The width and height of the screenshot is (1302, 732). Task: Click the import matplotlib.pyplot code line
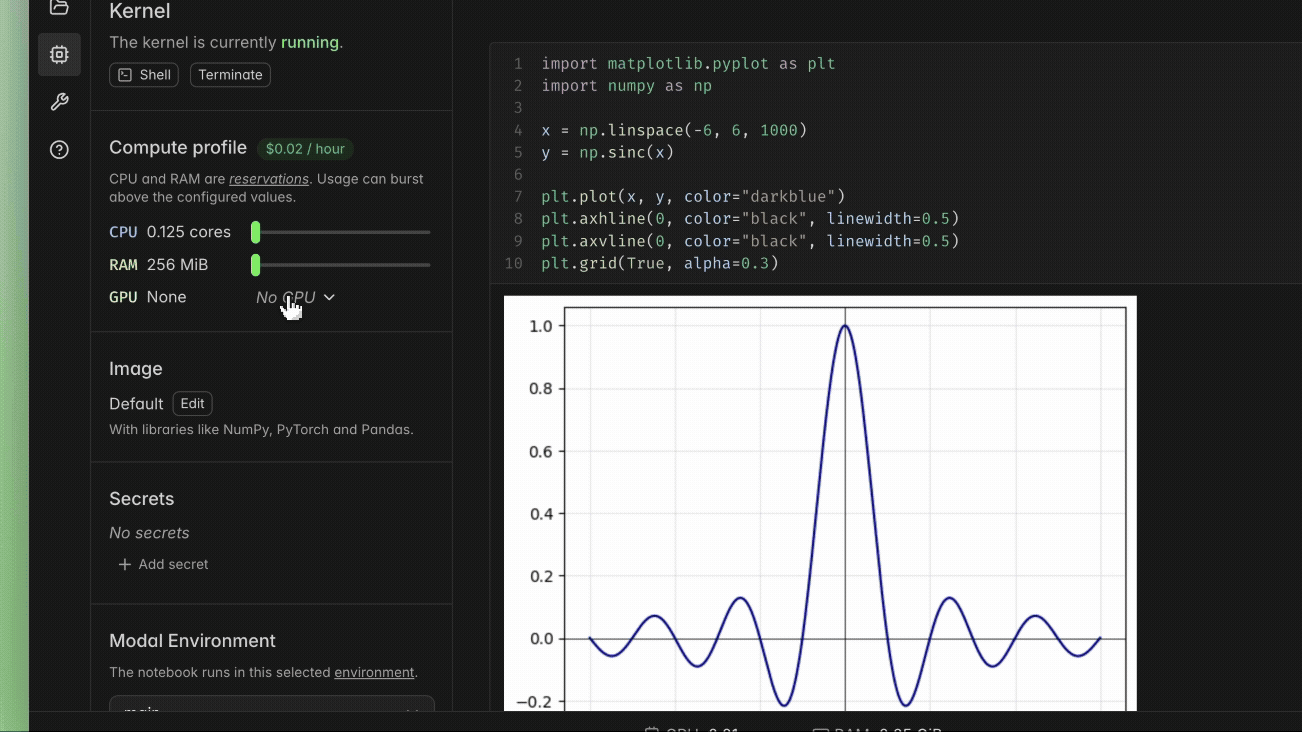[688, 64]
